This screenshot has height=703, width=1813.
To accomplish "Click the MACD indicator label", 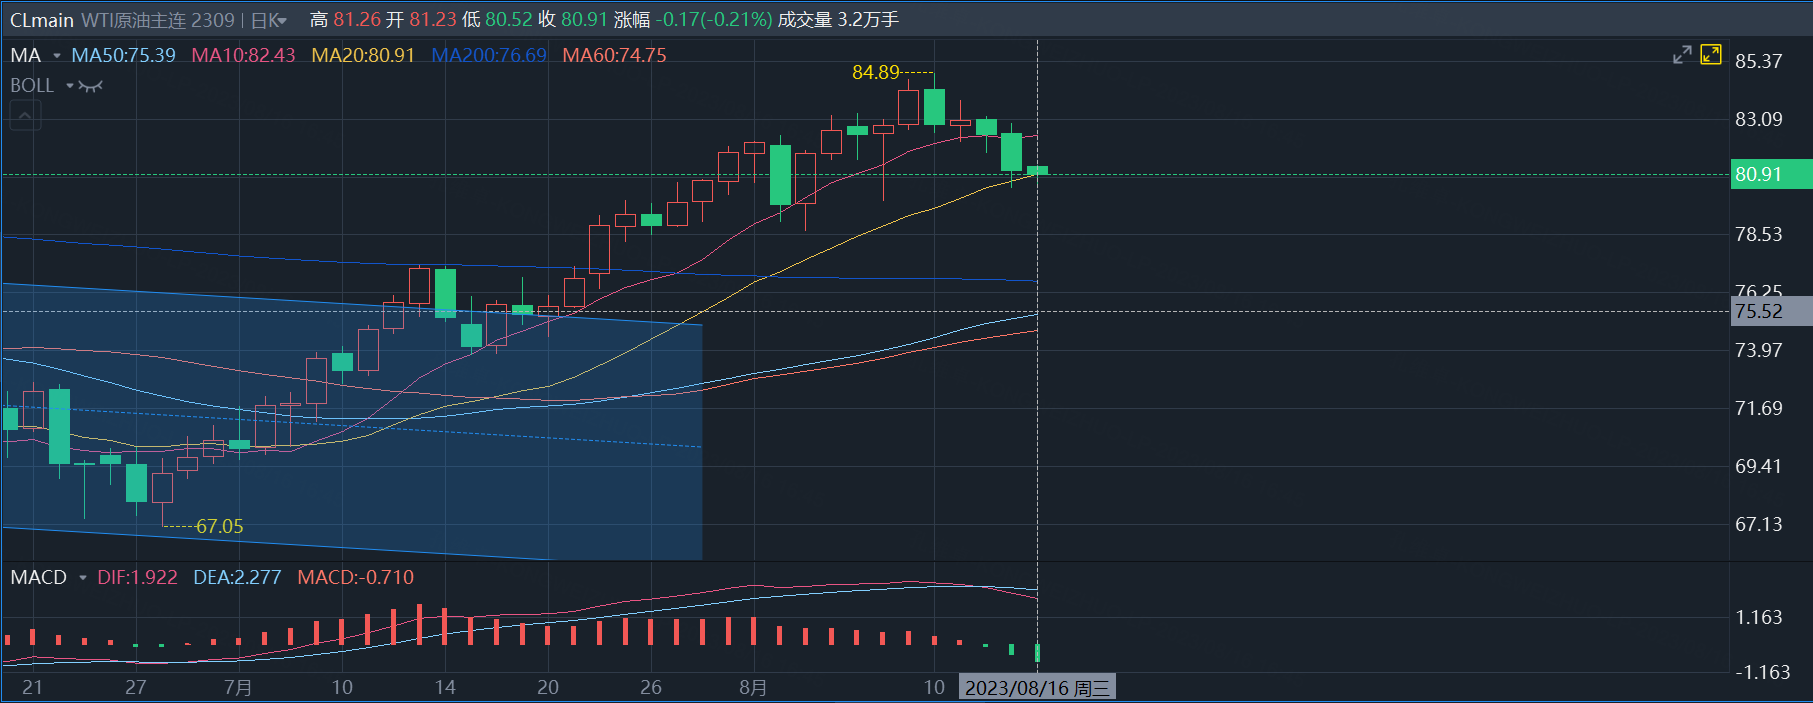I will [39, 578].
